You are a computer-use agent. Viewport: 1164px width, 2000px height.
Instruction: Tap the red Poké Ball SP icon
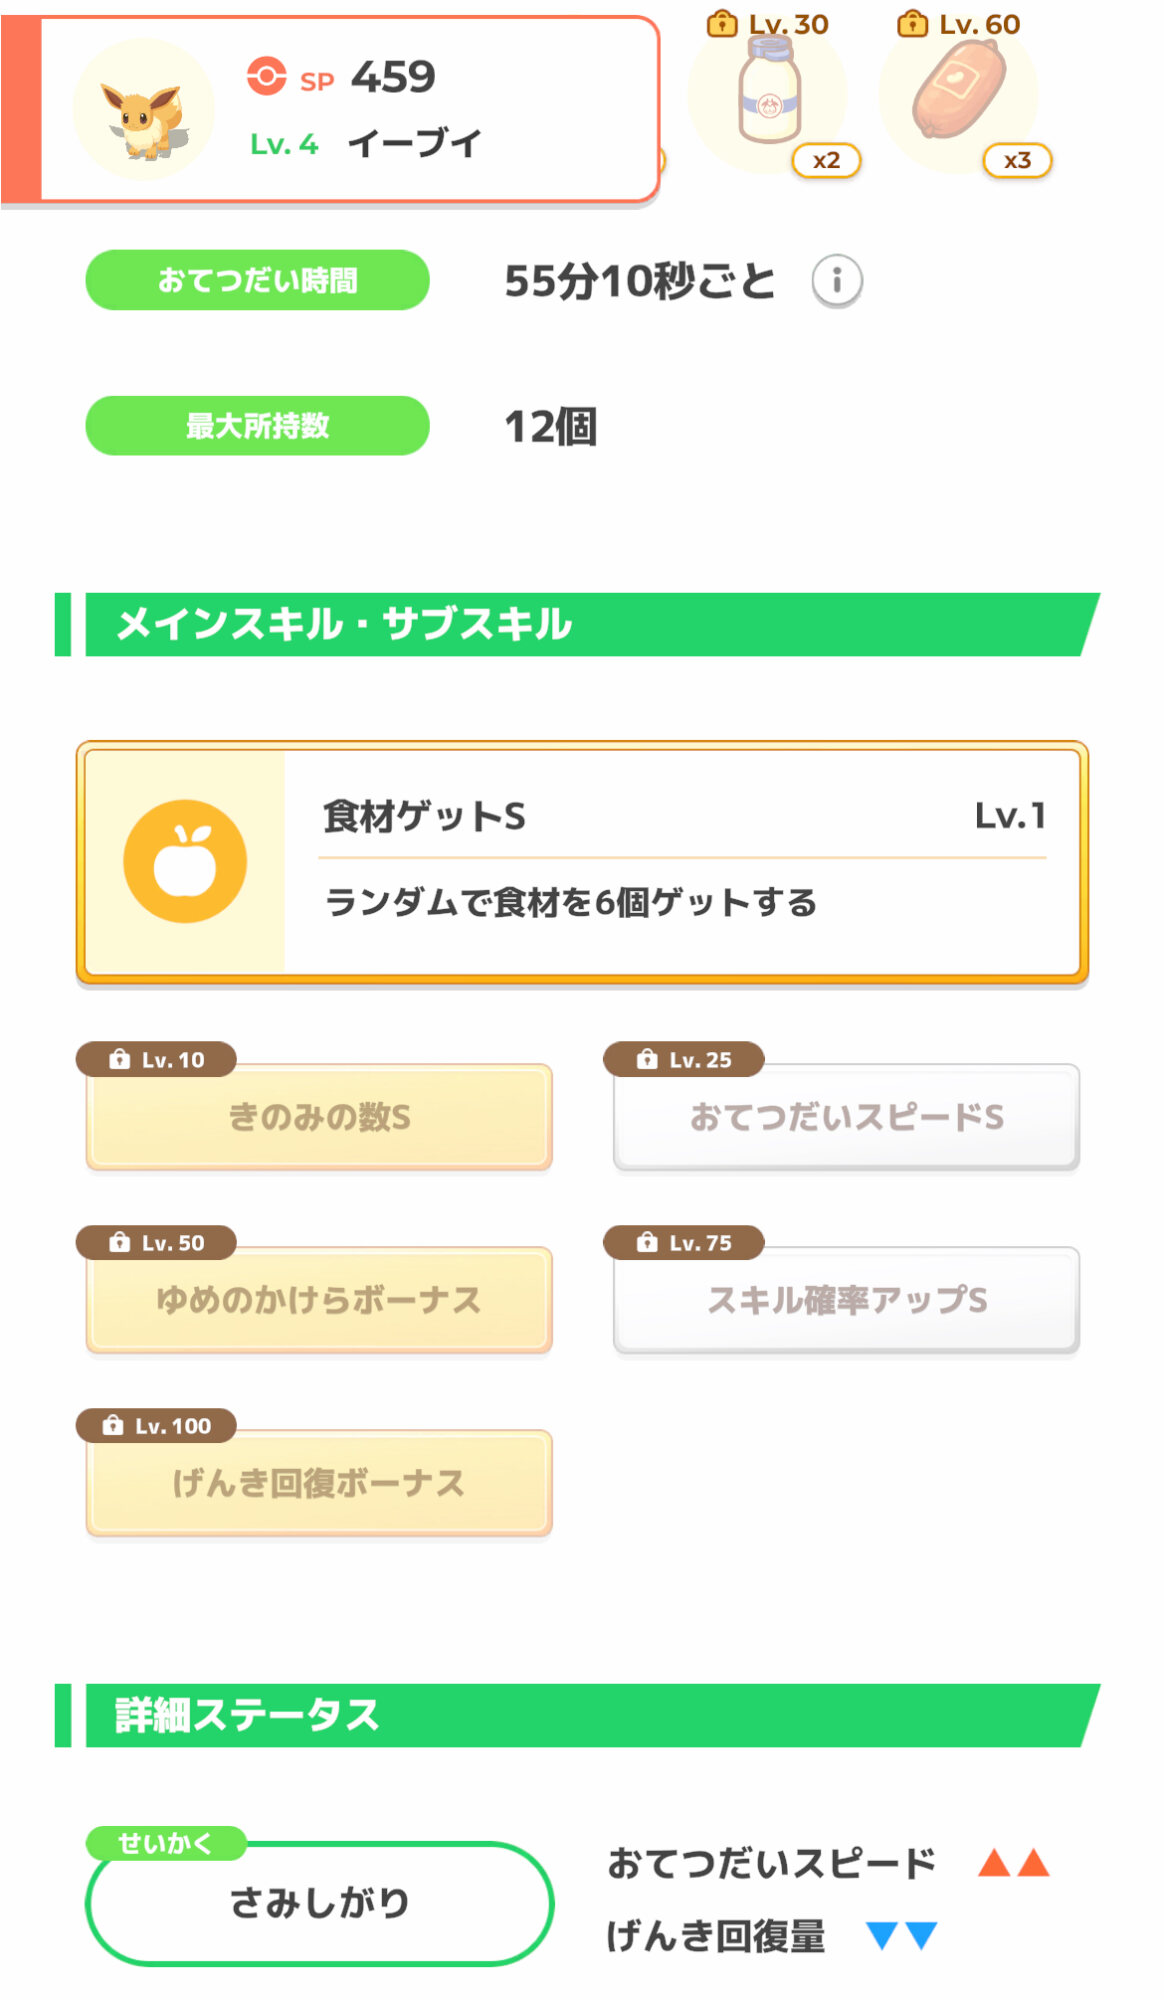point(266,76)
